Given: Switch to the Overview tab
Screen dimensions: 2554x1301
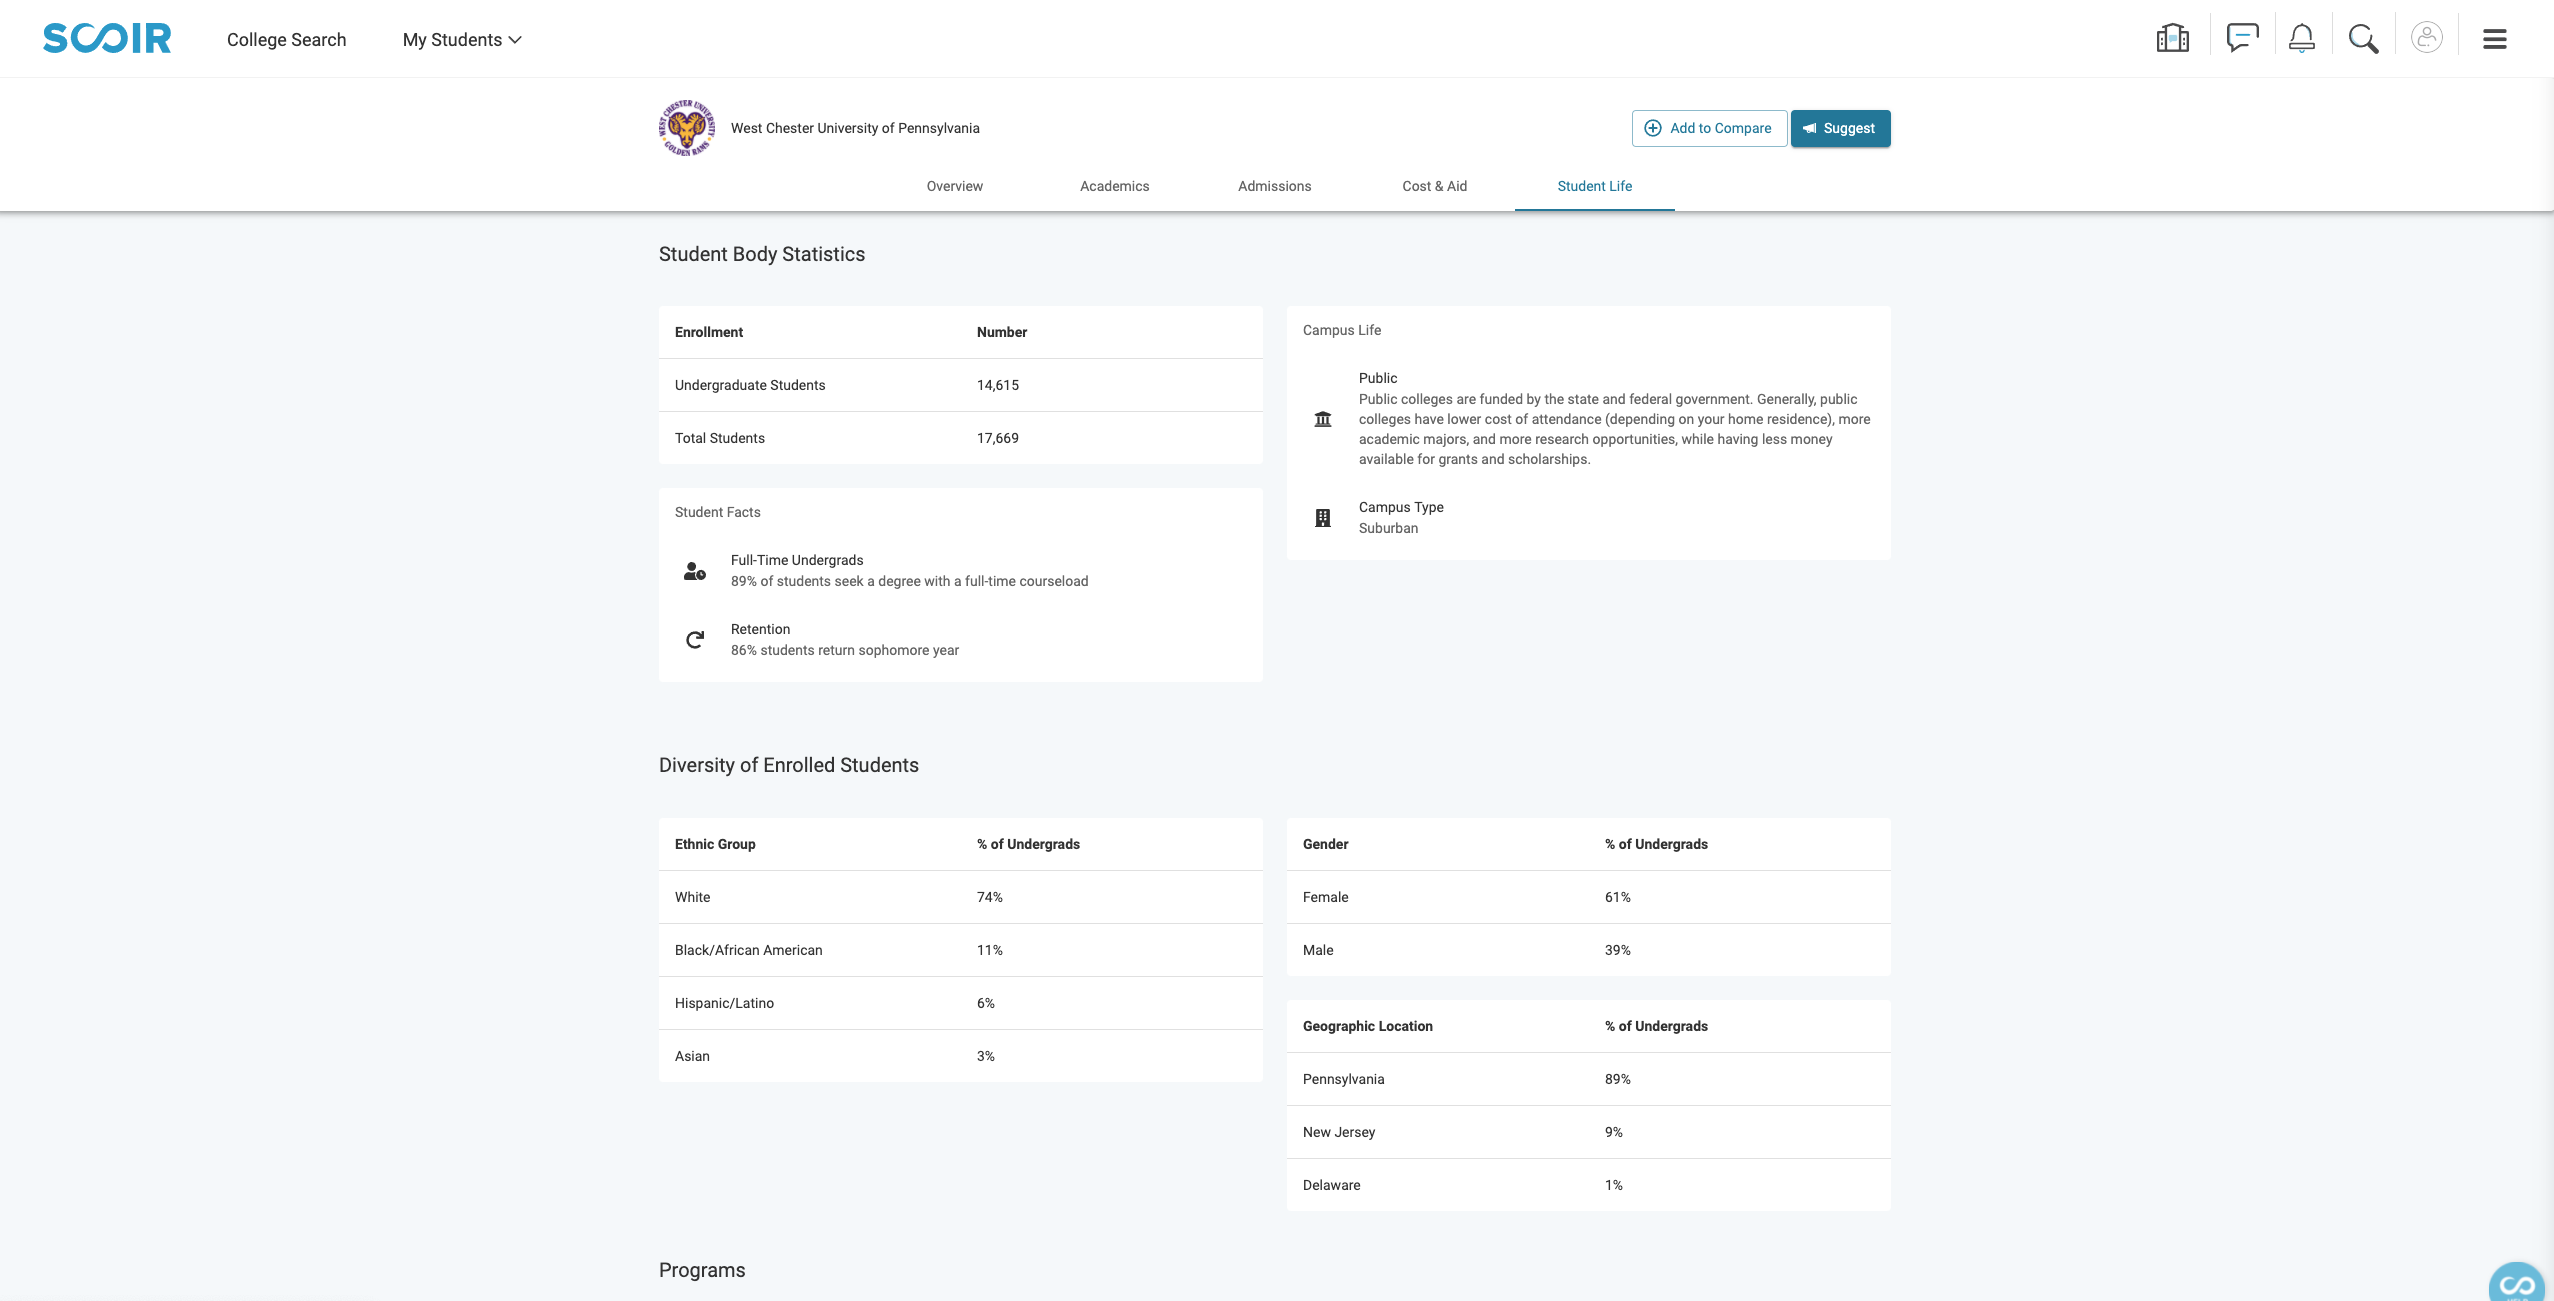Looking at the screenshot, I should 954,186.
